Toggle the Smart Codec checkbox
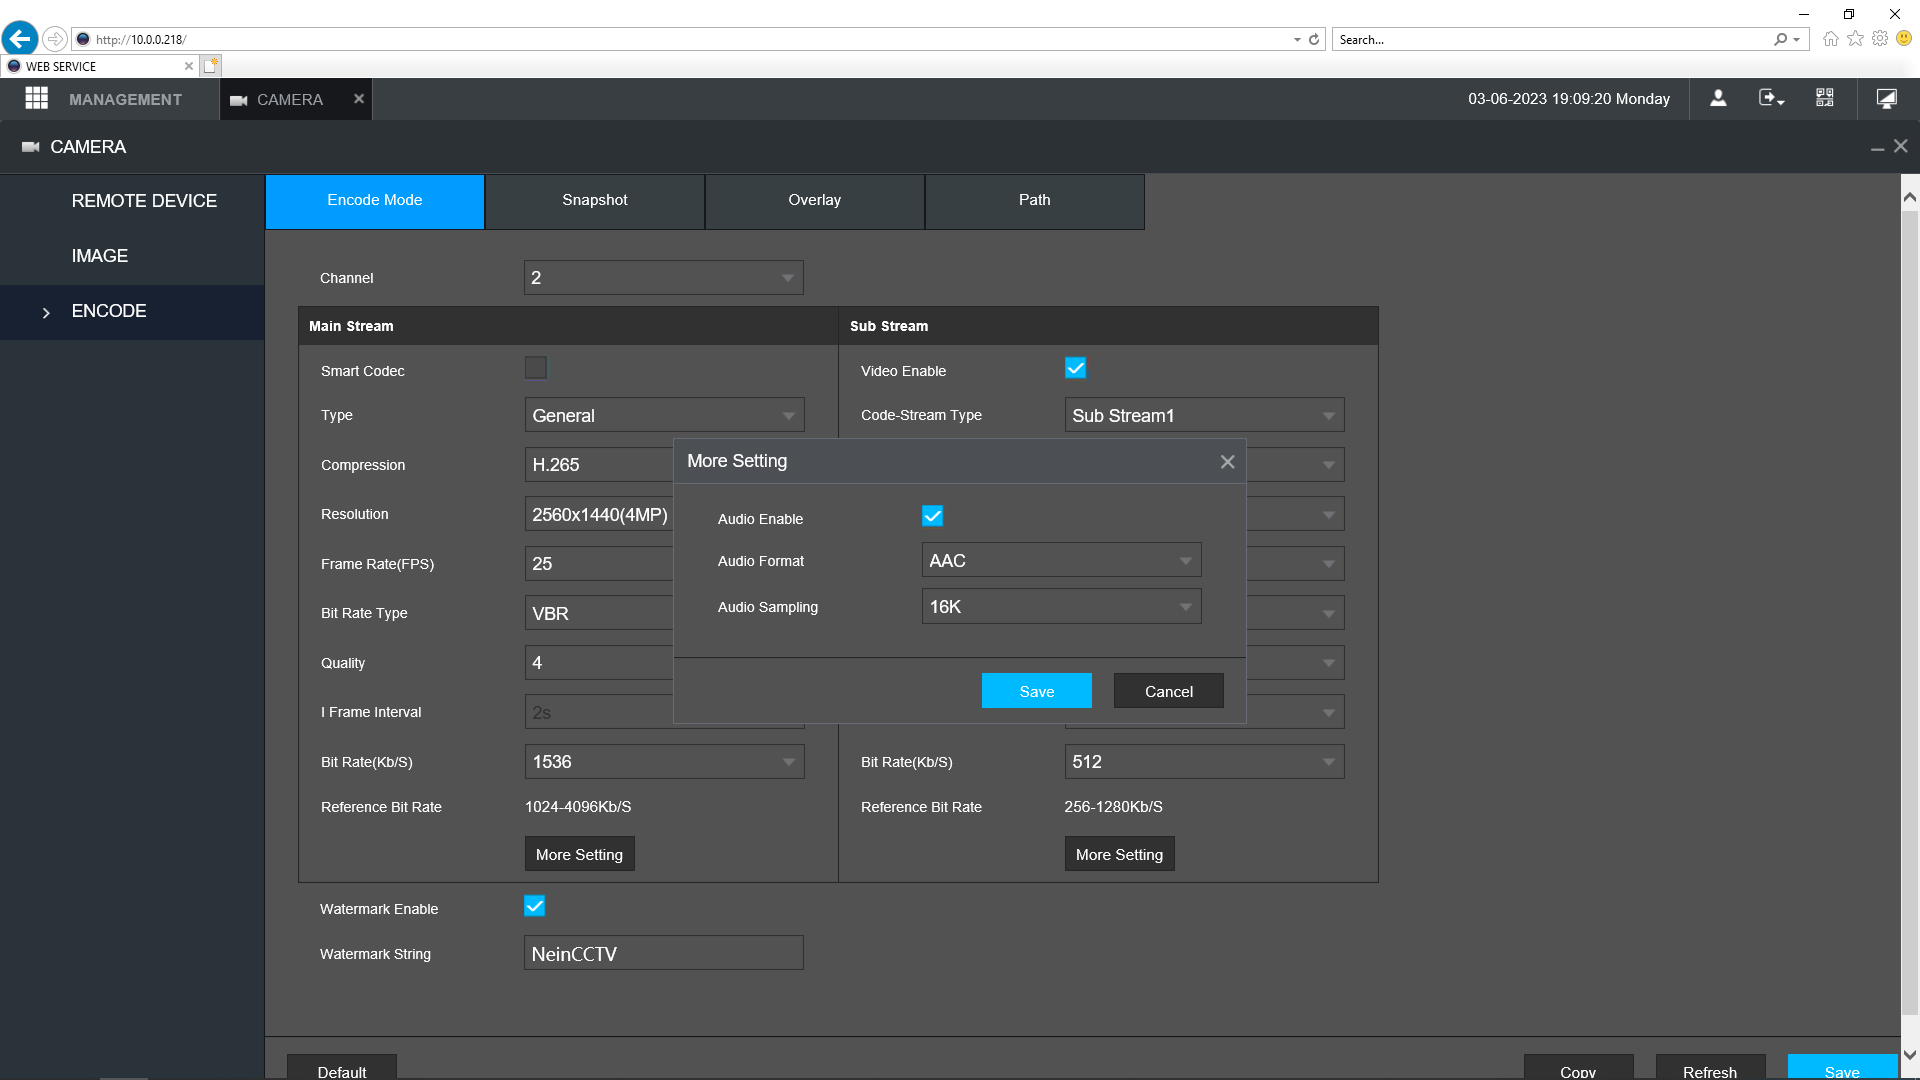 point(536,368)
